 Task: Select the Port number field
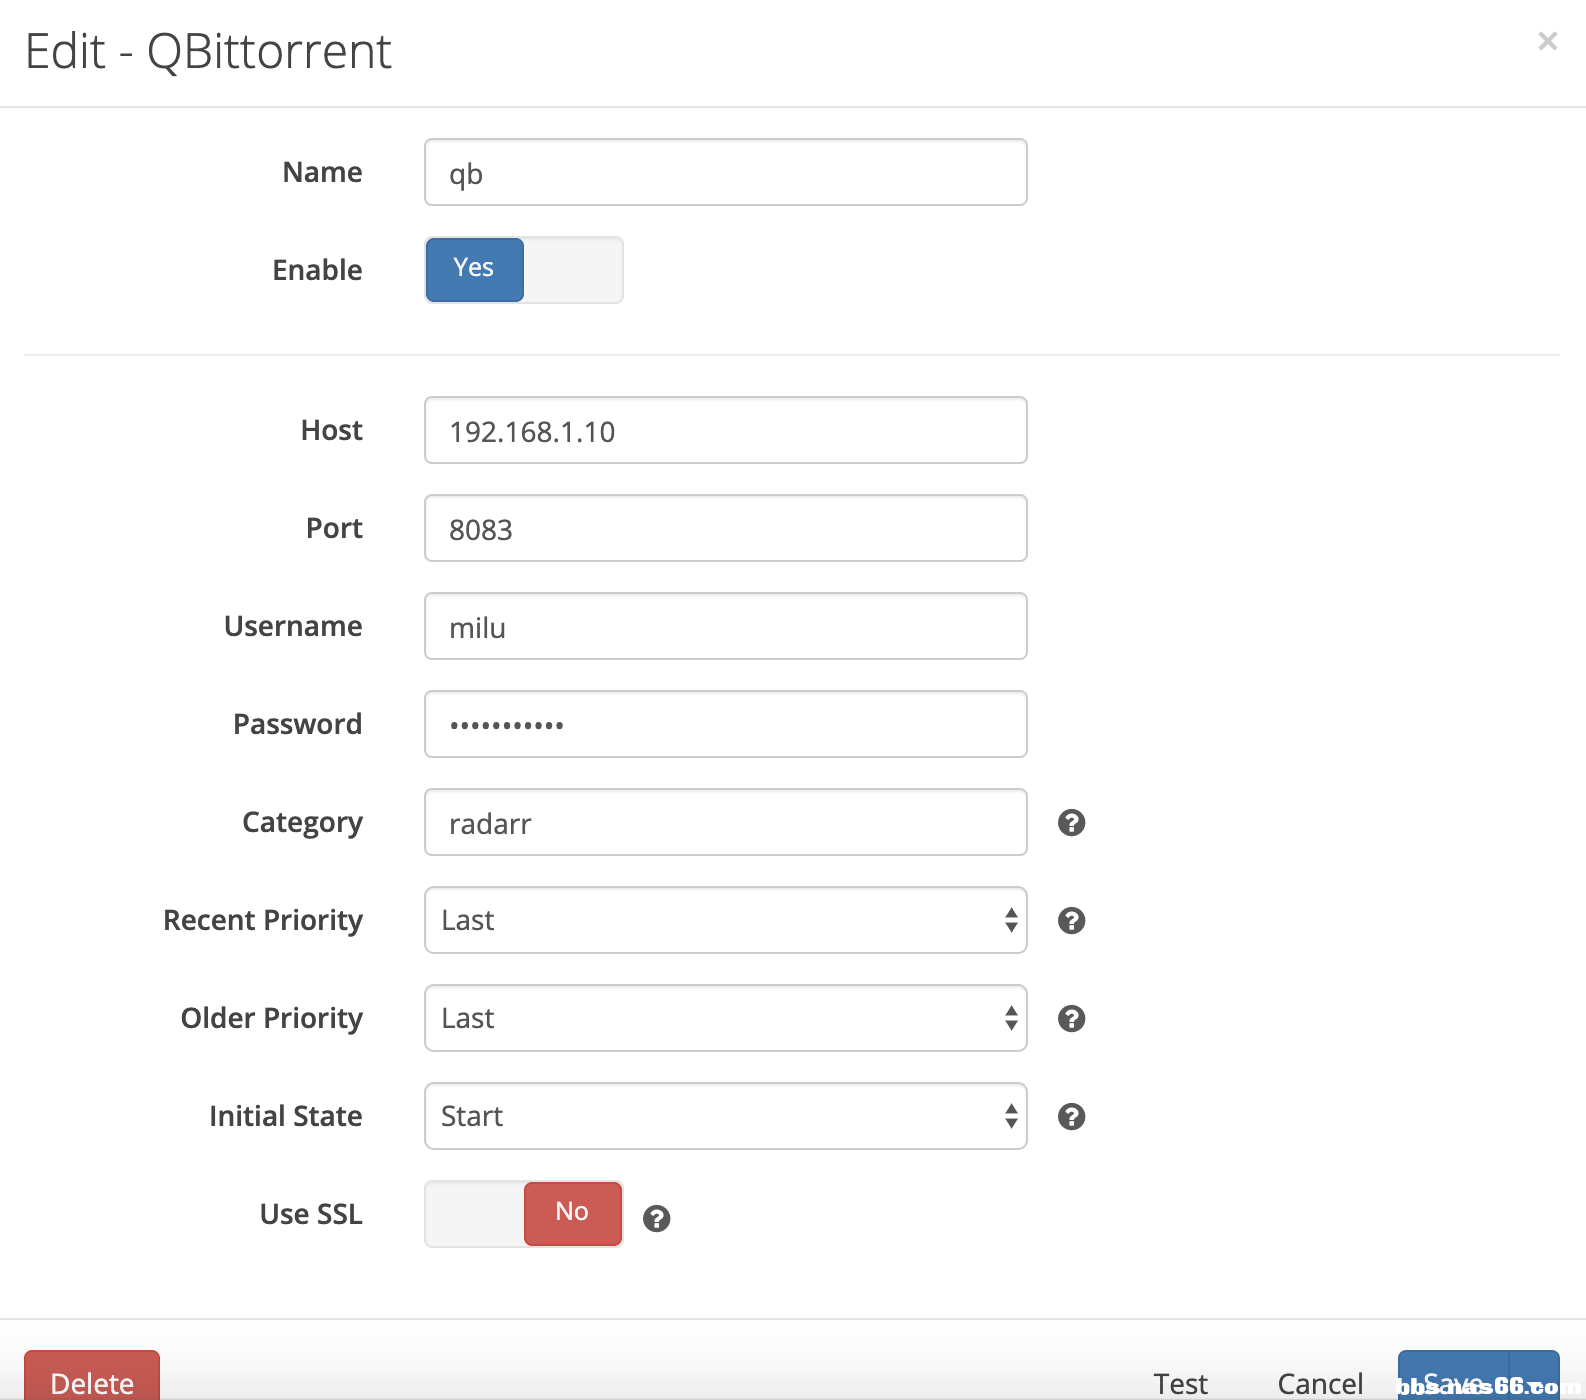click(x=726, y=528)
